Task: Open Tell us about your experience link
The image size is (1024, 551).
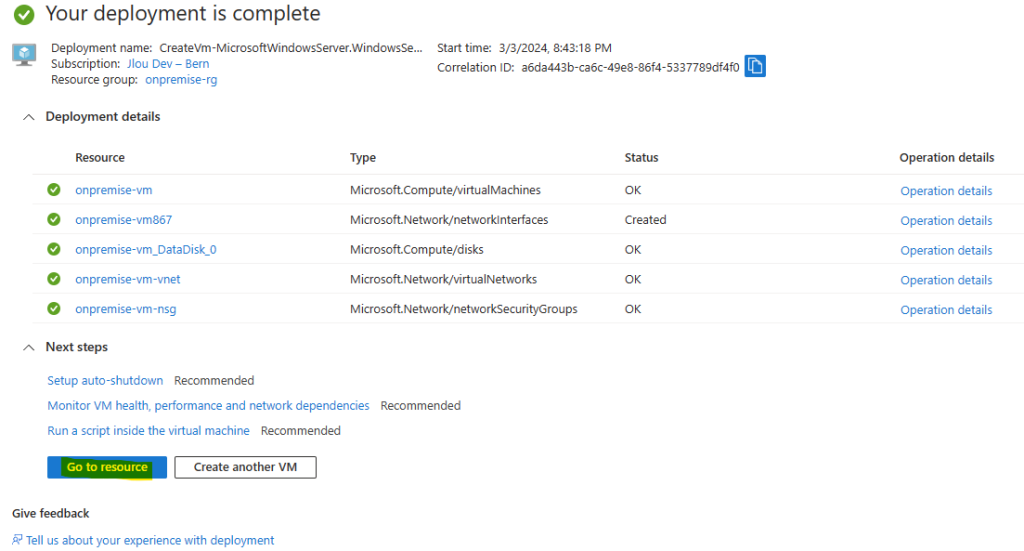Action: tap(150, 541)
